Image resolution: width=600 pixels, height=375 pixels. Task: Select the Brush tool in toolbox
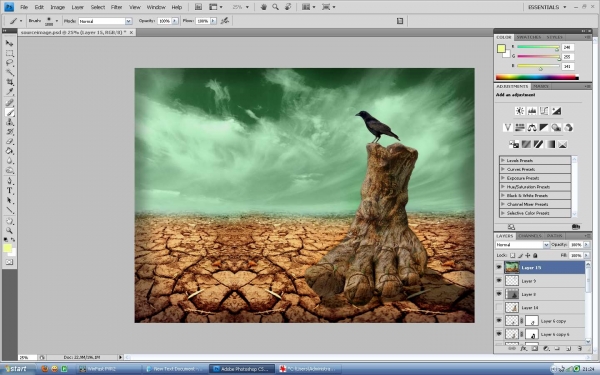pos(10,112)
